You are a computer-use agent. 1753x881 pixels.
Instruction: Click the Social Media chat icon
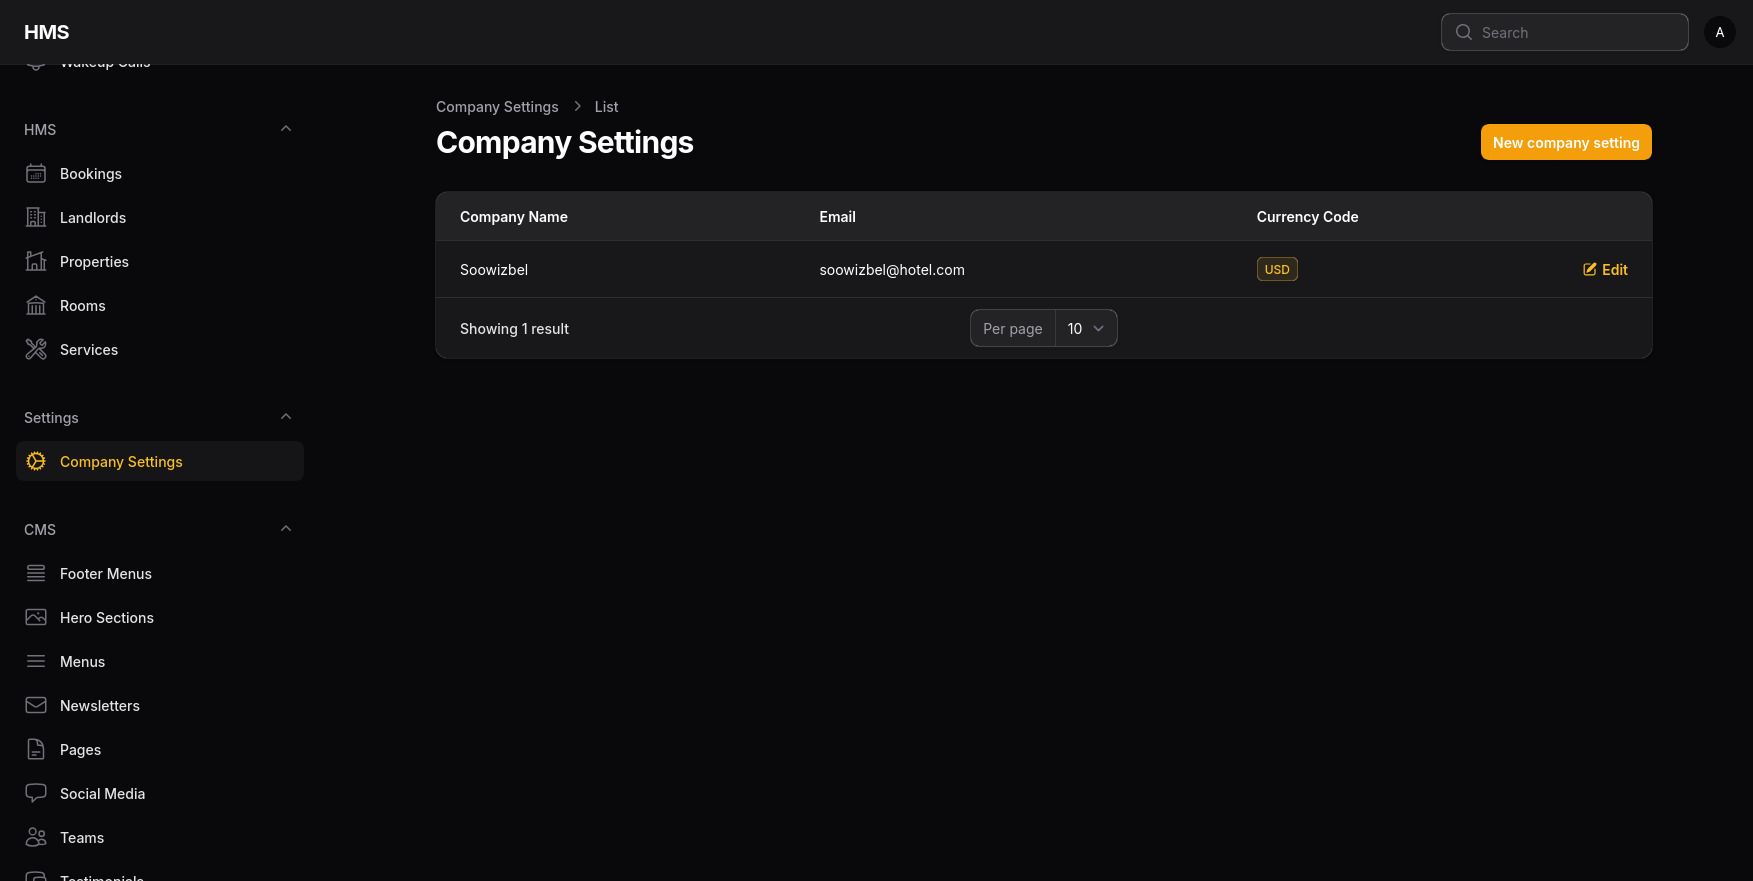tap(36, 794)
